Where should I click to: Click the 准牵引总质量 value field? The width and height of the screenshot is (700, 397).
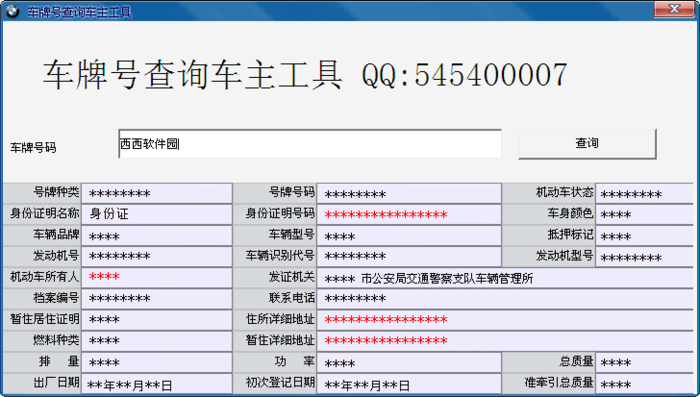644,383
